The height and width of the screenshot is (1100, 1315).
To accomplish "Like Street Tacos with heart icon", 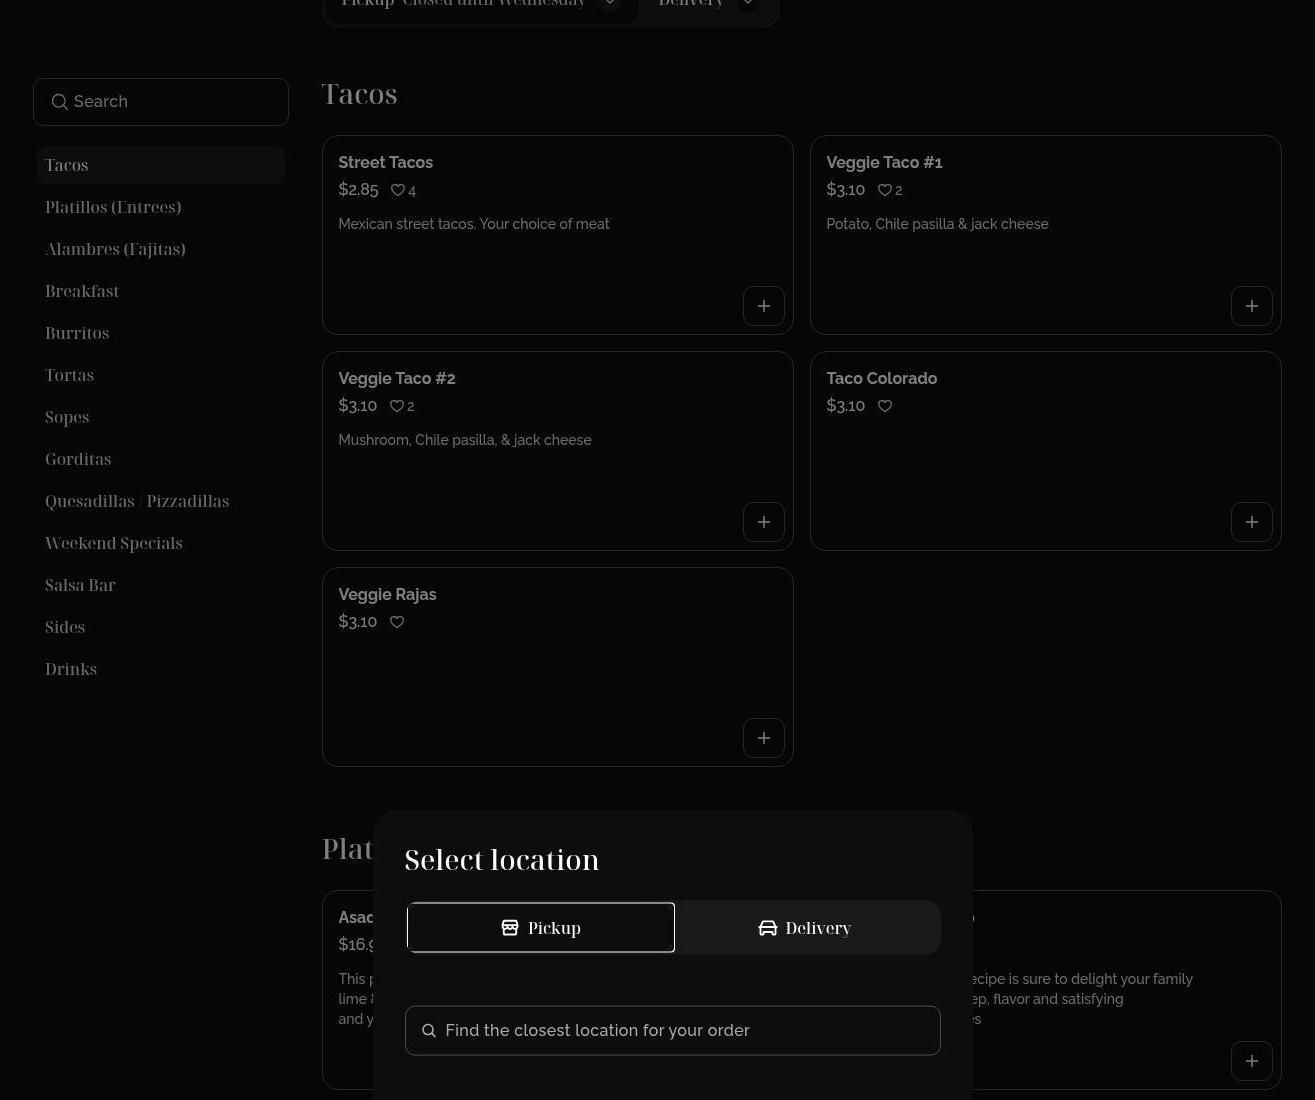I will point(398,190).
